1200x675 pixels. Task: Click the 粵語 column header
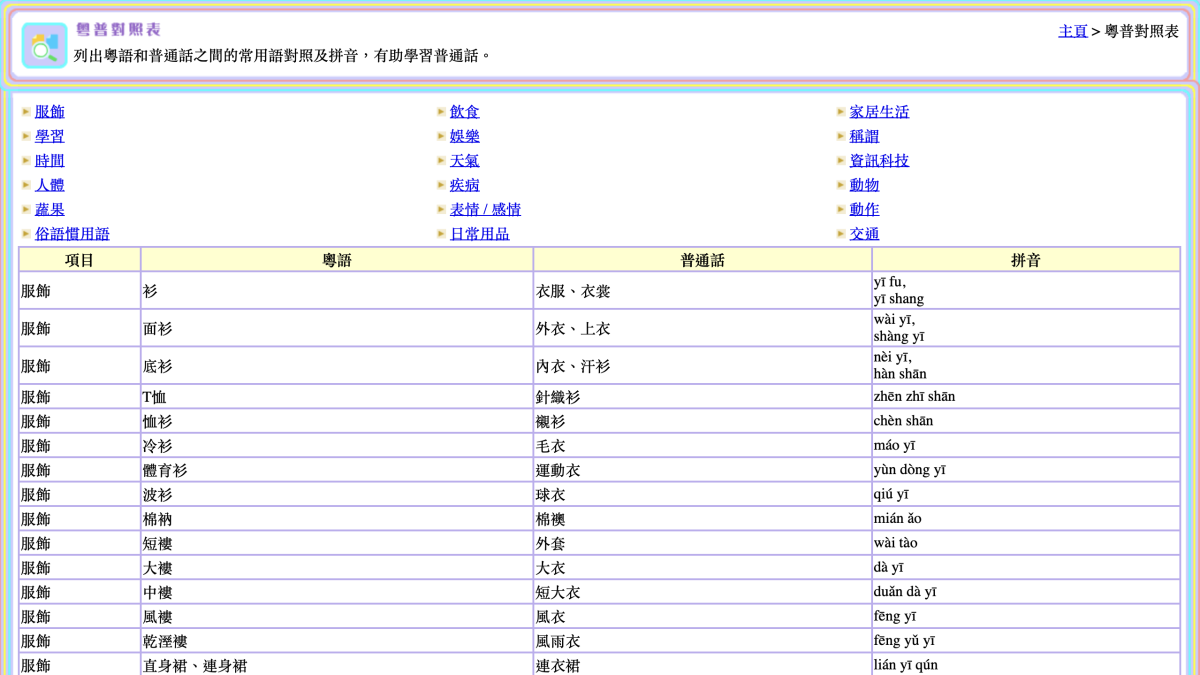(x=337, y=260)
